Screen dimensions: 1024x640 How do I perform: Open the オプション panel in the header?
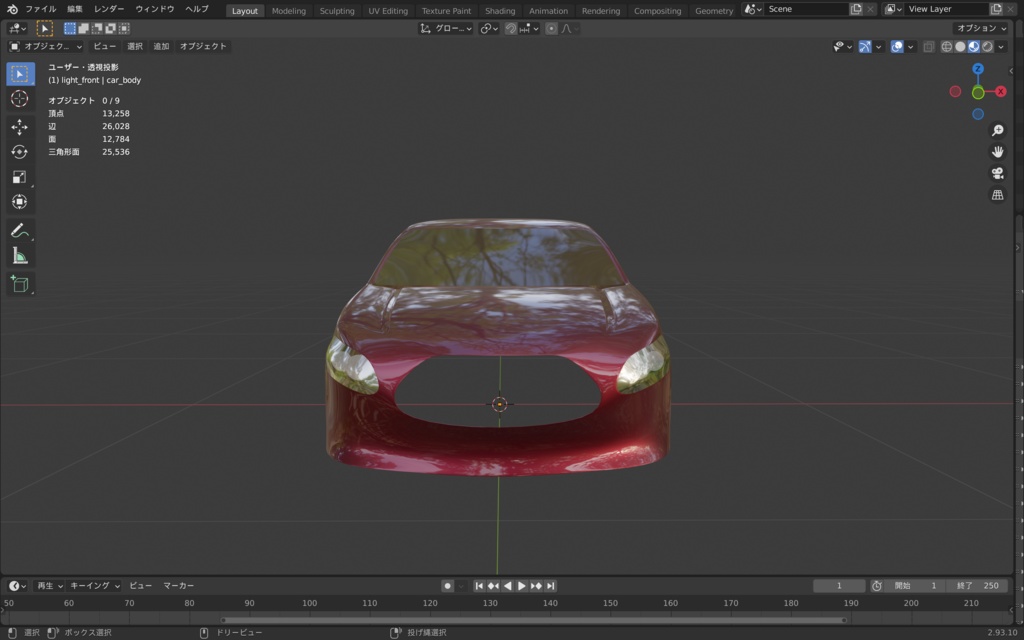[982, 27]
